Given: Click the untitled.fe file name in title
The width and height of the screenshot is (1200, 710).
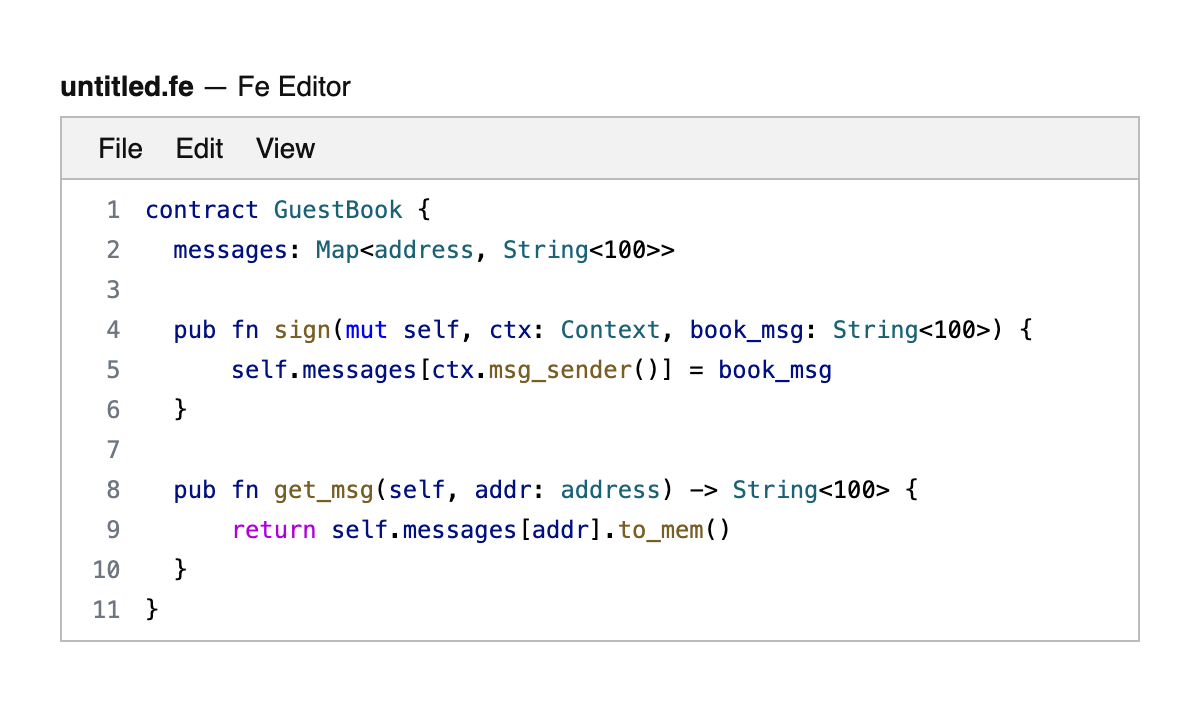Looking at the screenshot, I should (127, 87).
